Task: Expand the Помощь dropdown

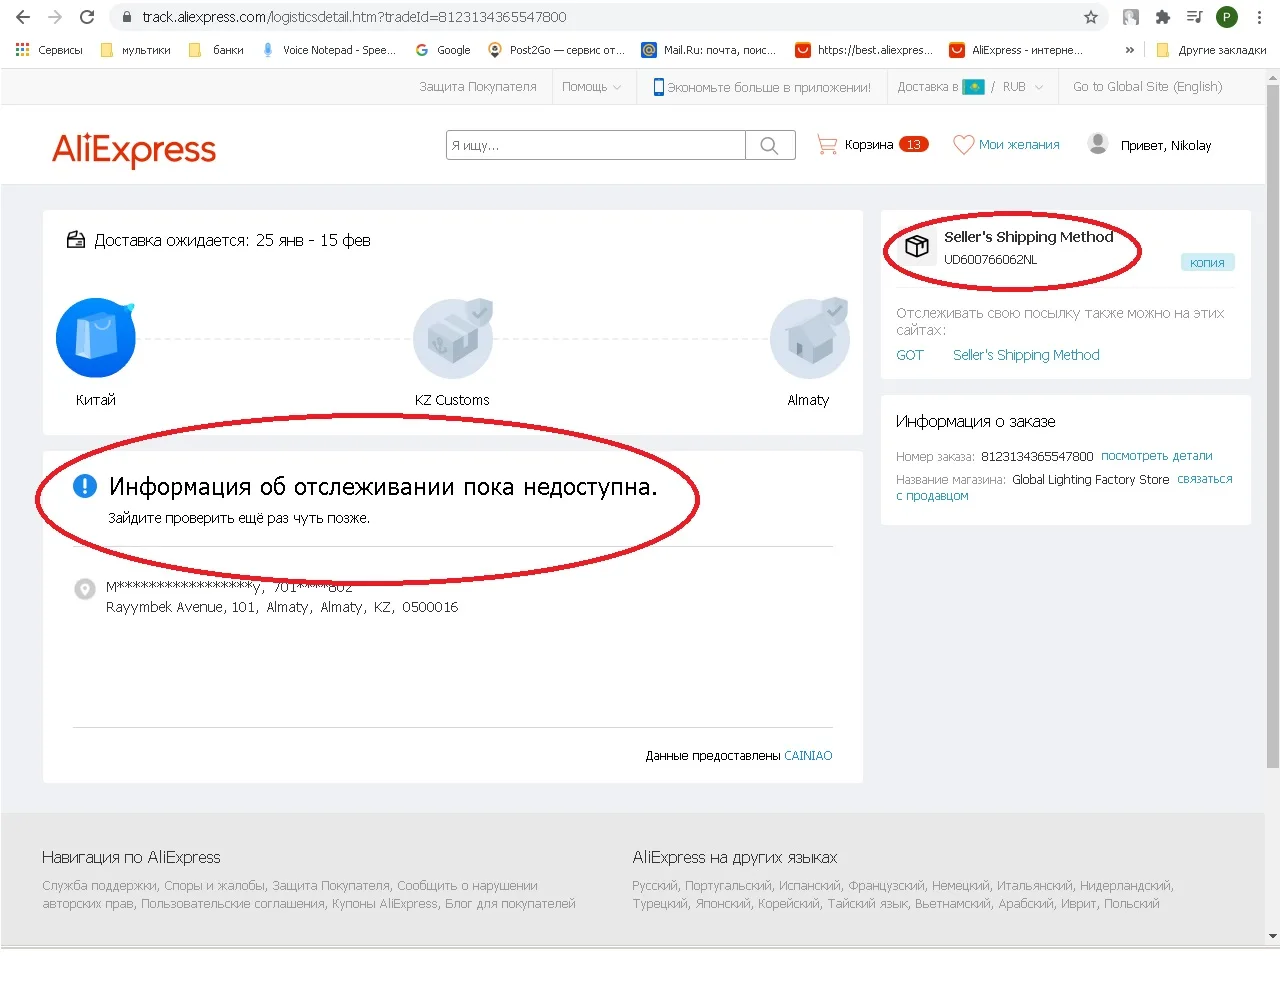Action: coord(591,87)
